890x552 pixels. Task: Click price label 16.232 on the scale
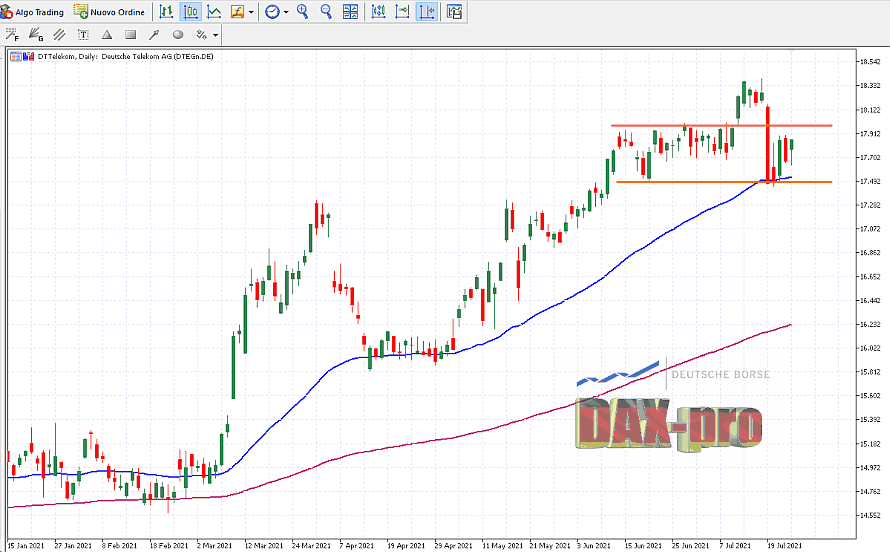[x=870, y=325]
